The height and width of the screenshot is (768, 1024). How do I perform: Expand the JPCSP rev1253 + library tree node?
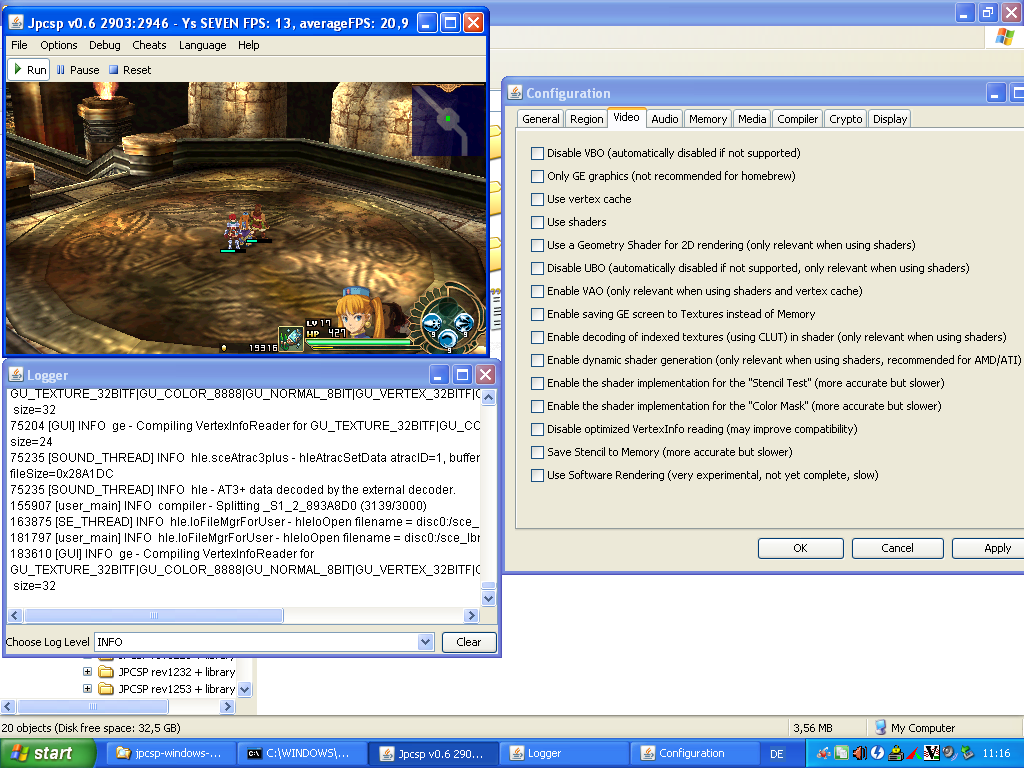tap(88, 689)
